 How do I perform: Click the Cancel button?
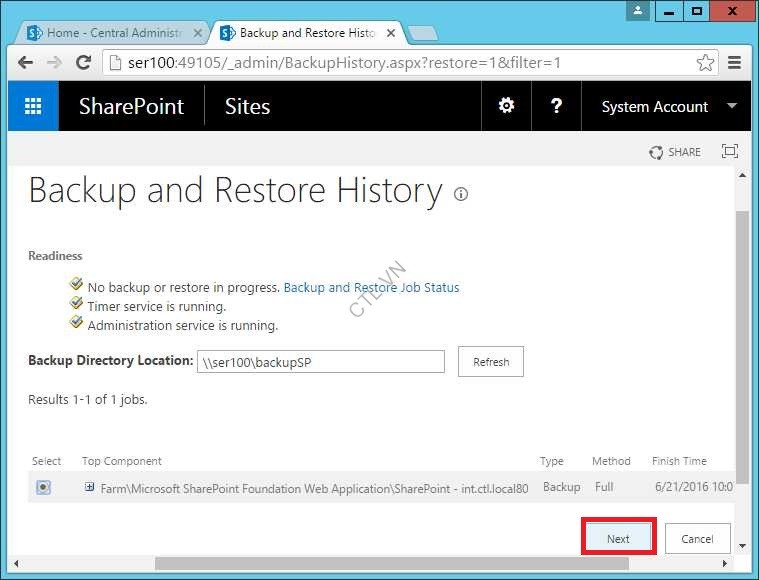click(698, 538)
